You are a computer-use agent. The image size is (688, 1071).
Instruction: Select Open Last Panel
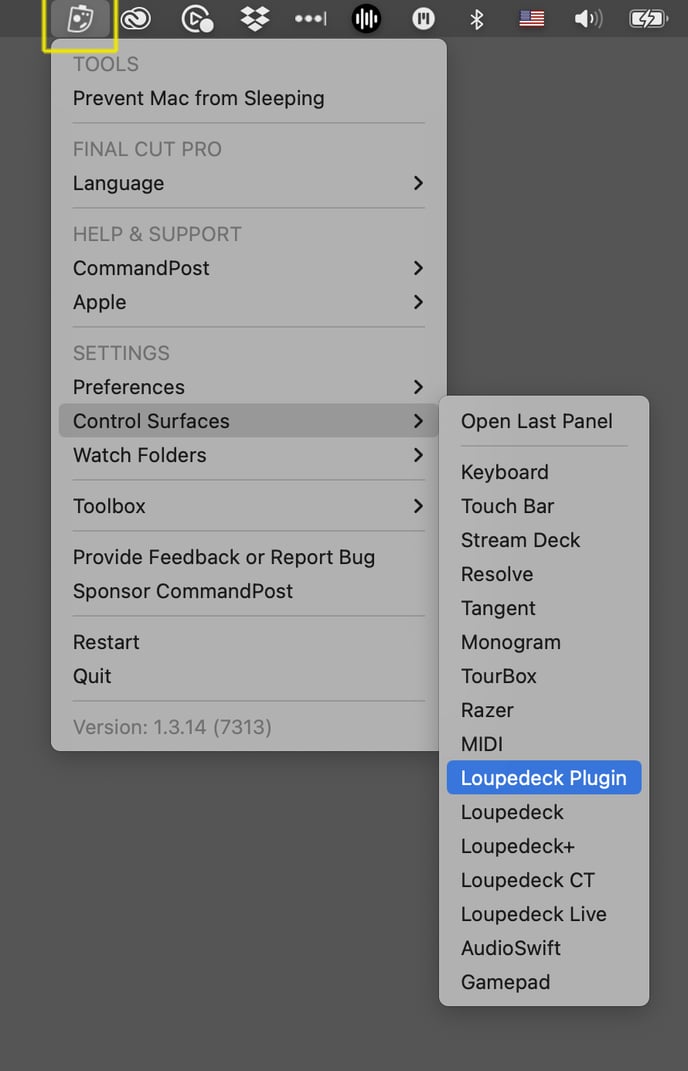pos(536,422)
